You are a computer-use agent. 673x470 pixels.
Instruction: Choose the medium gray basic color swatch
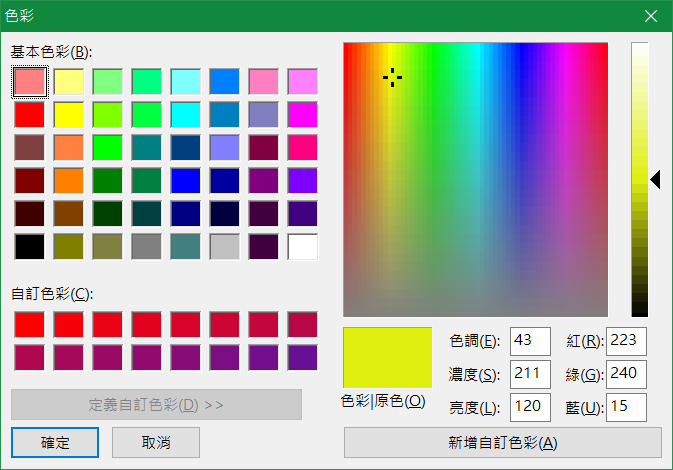point(146,247)
